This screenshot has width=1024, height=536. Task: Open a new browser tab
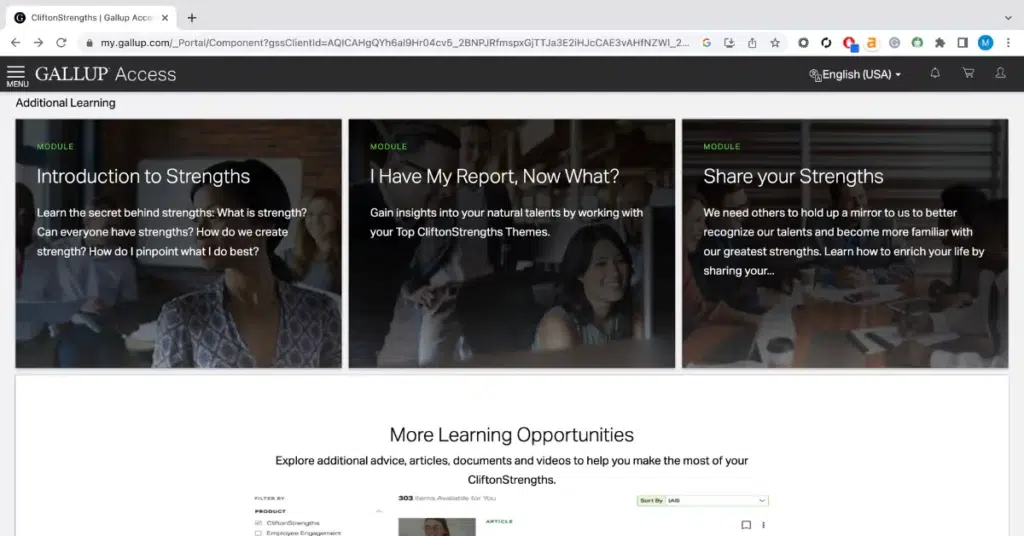(191, 18)
